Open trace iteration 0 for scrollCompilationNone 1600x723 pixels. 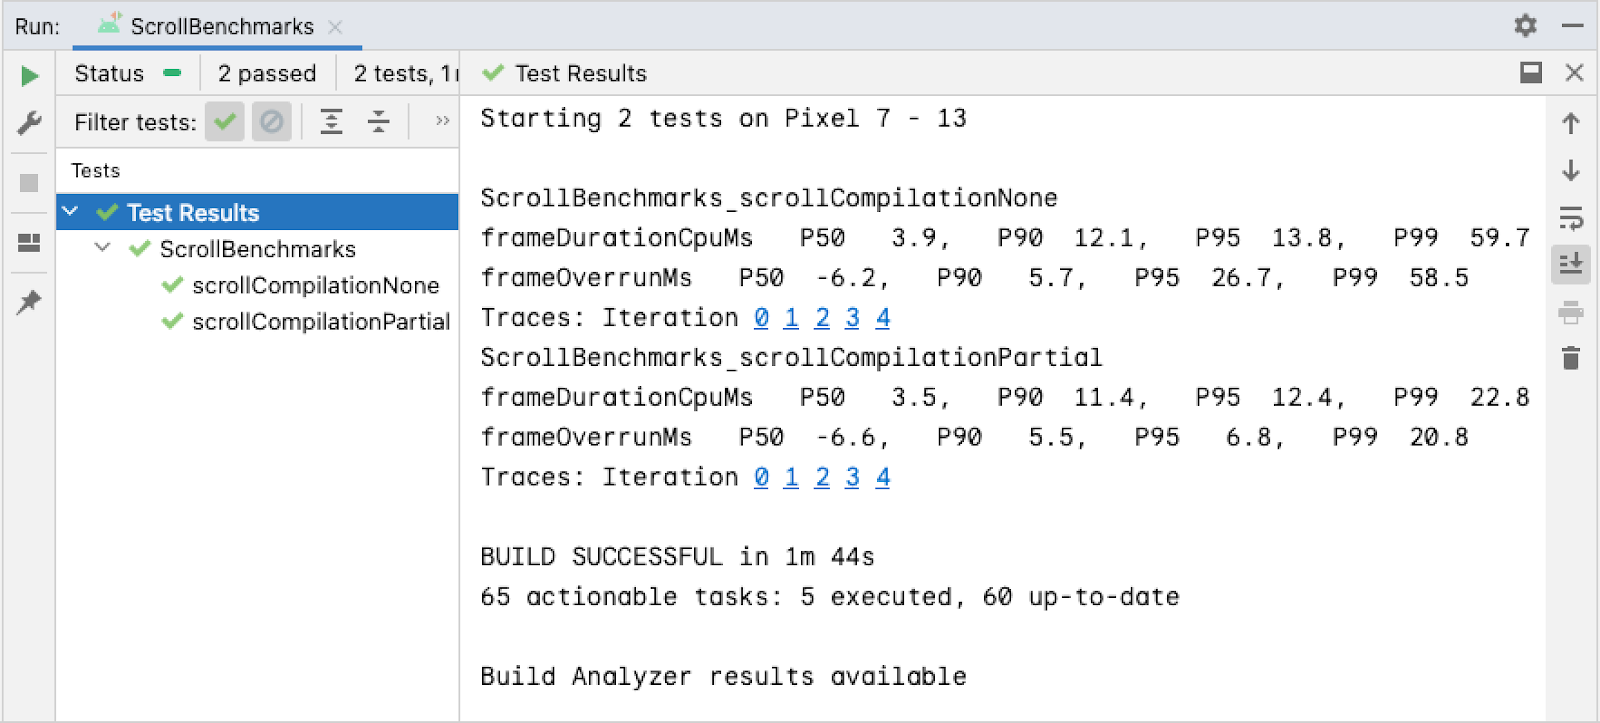(761, 318)
